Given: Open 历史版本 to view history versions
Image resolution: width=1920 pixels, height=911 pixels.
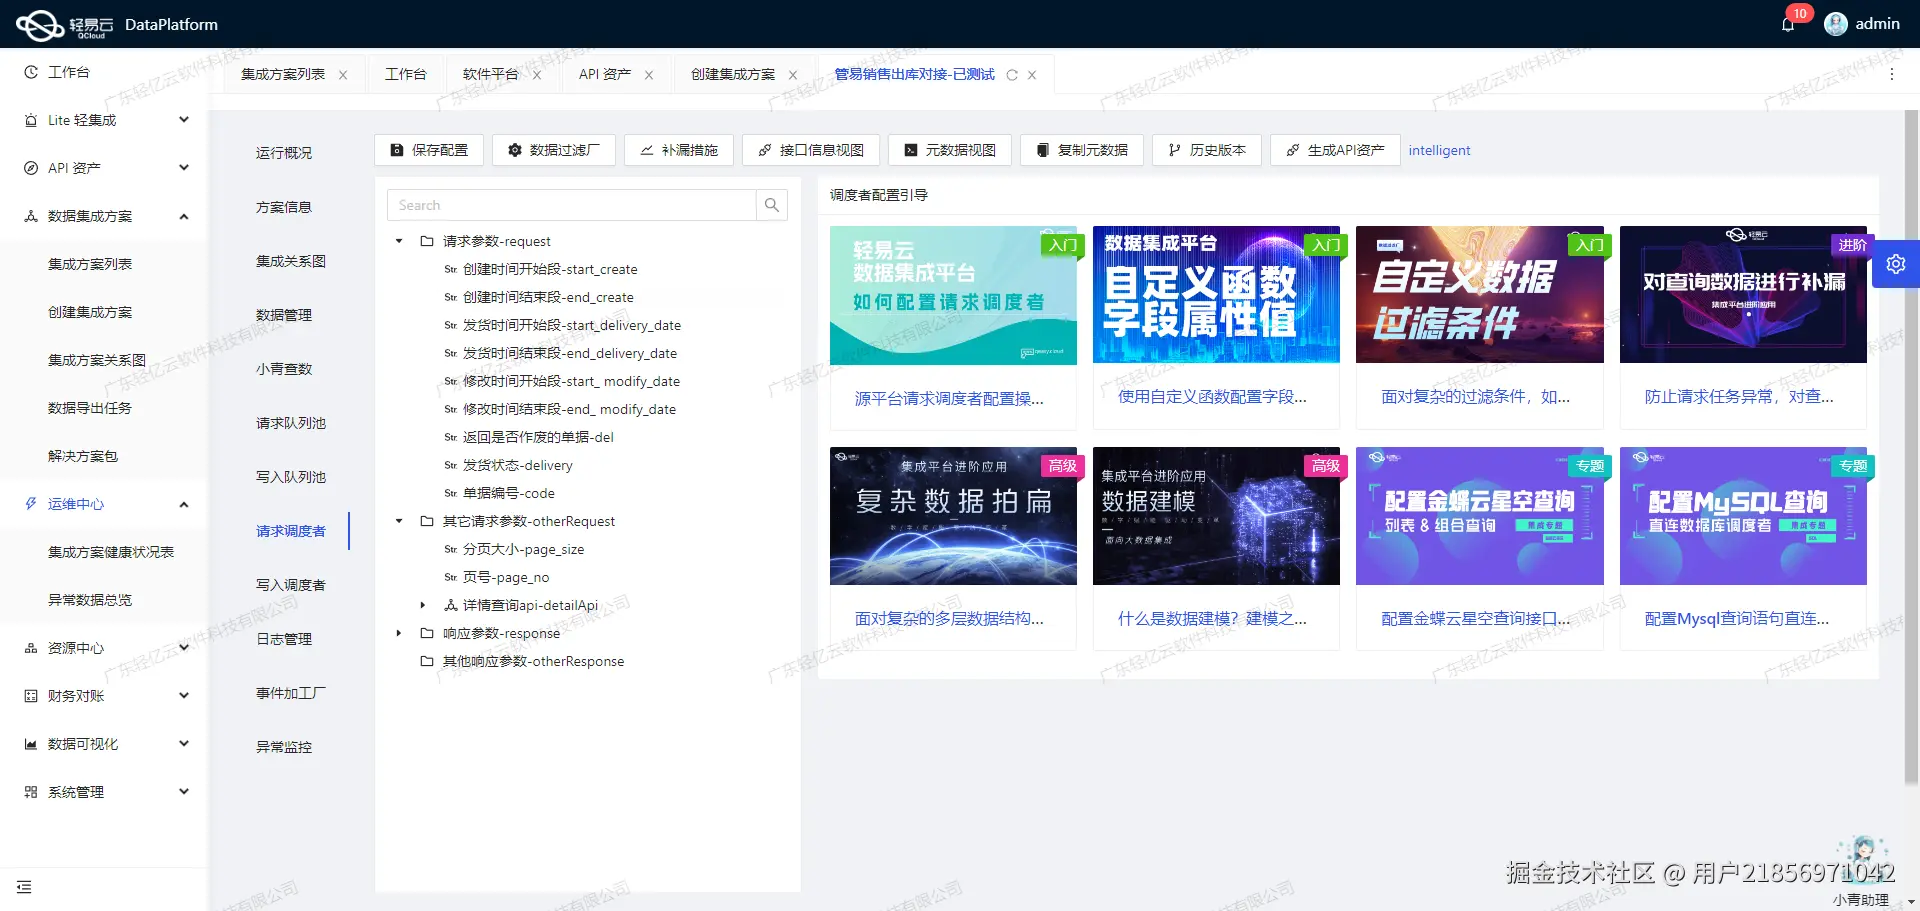Looking at the screenshot, I should (x=1206, y=150).
